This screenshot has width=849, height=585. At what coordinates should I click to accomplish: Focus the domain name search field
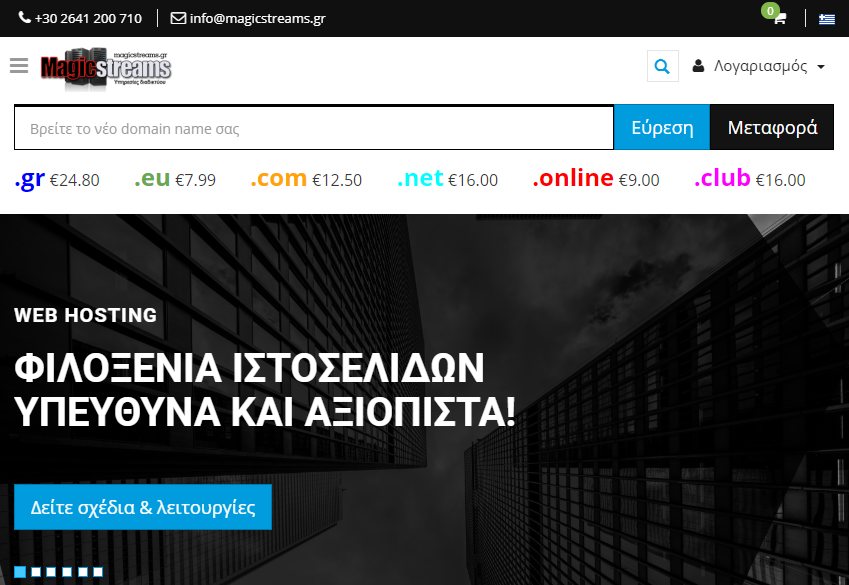tap(314, 128)
